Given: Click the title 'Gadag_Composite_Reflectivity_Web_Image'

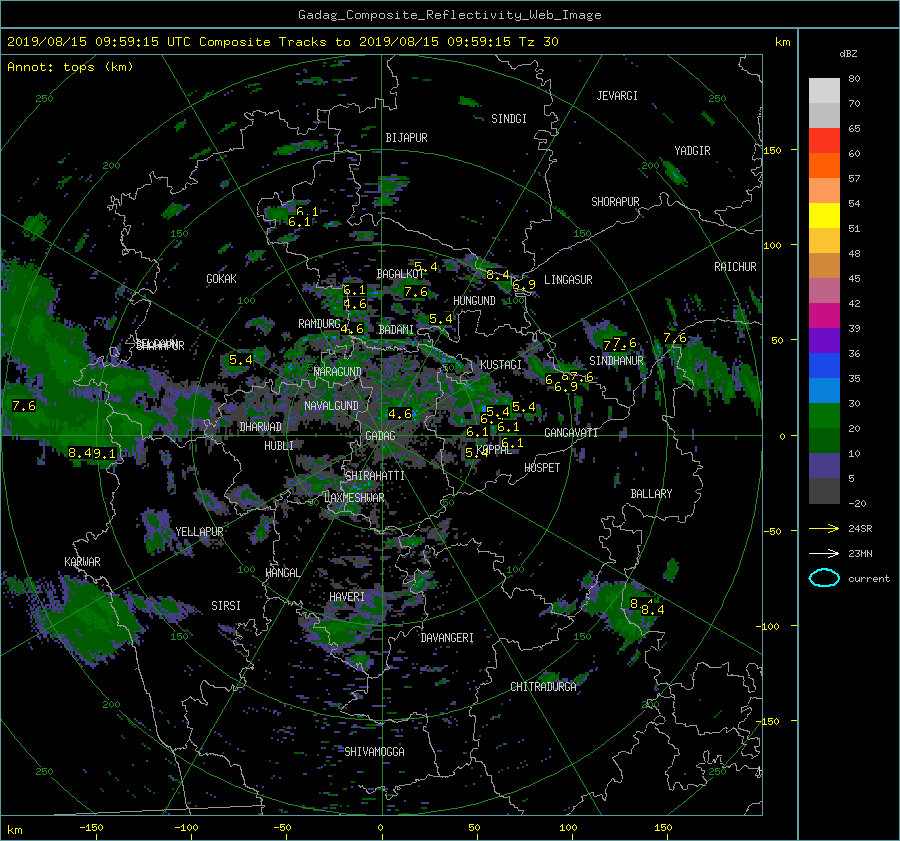Looking at the screenshot, I should click(449, 15).
